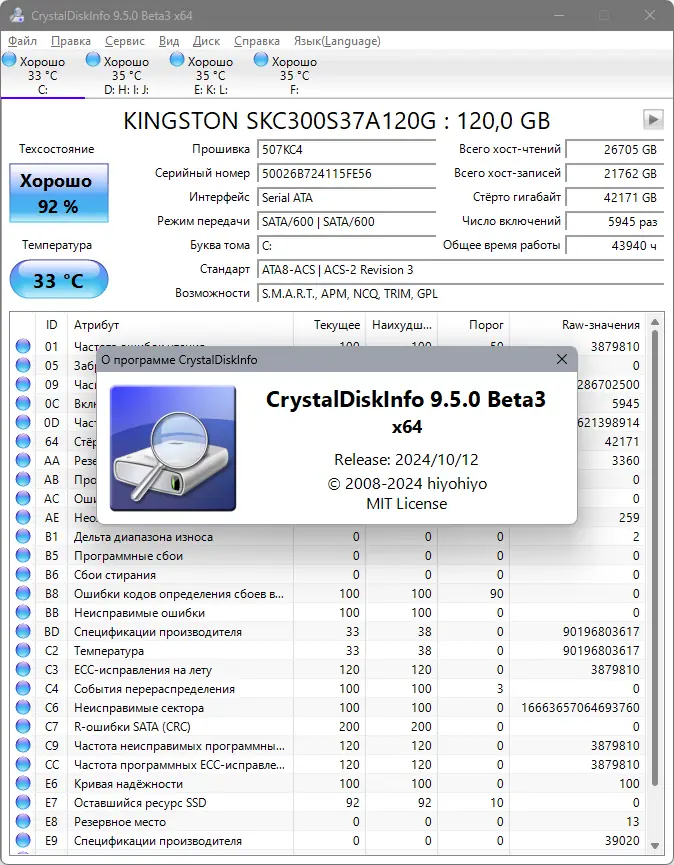The height and width of the screenshot is (865, 674).
Task: Click the Порог column header
Action: [473, 325]
